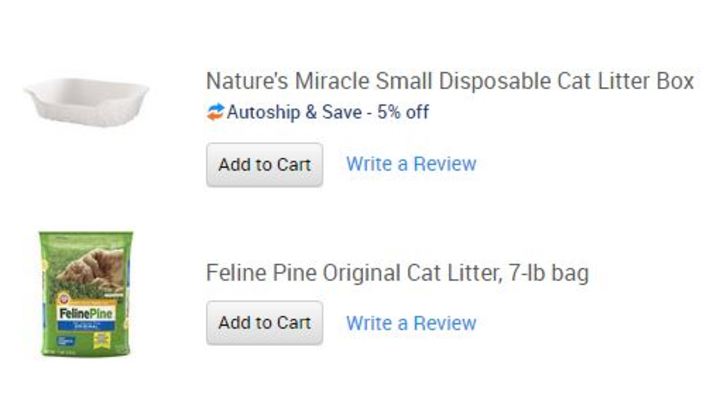Click the round orange Arm & Hammer logo on bag

[x=63, y=299]
